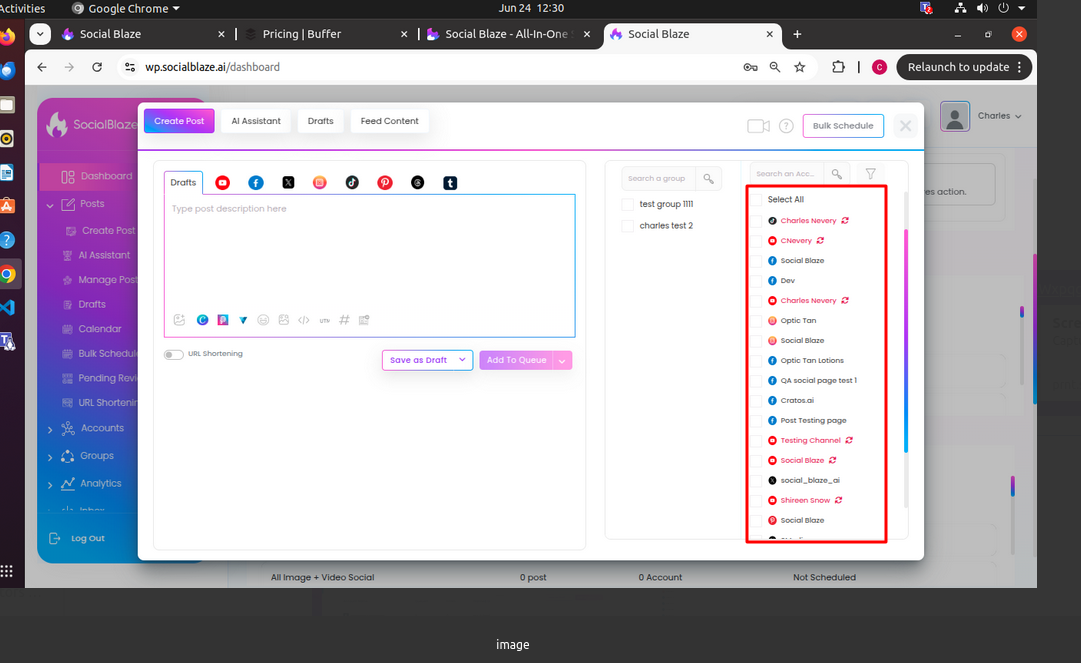Reload the page in Chrome

point(97,67)
